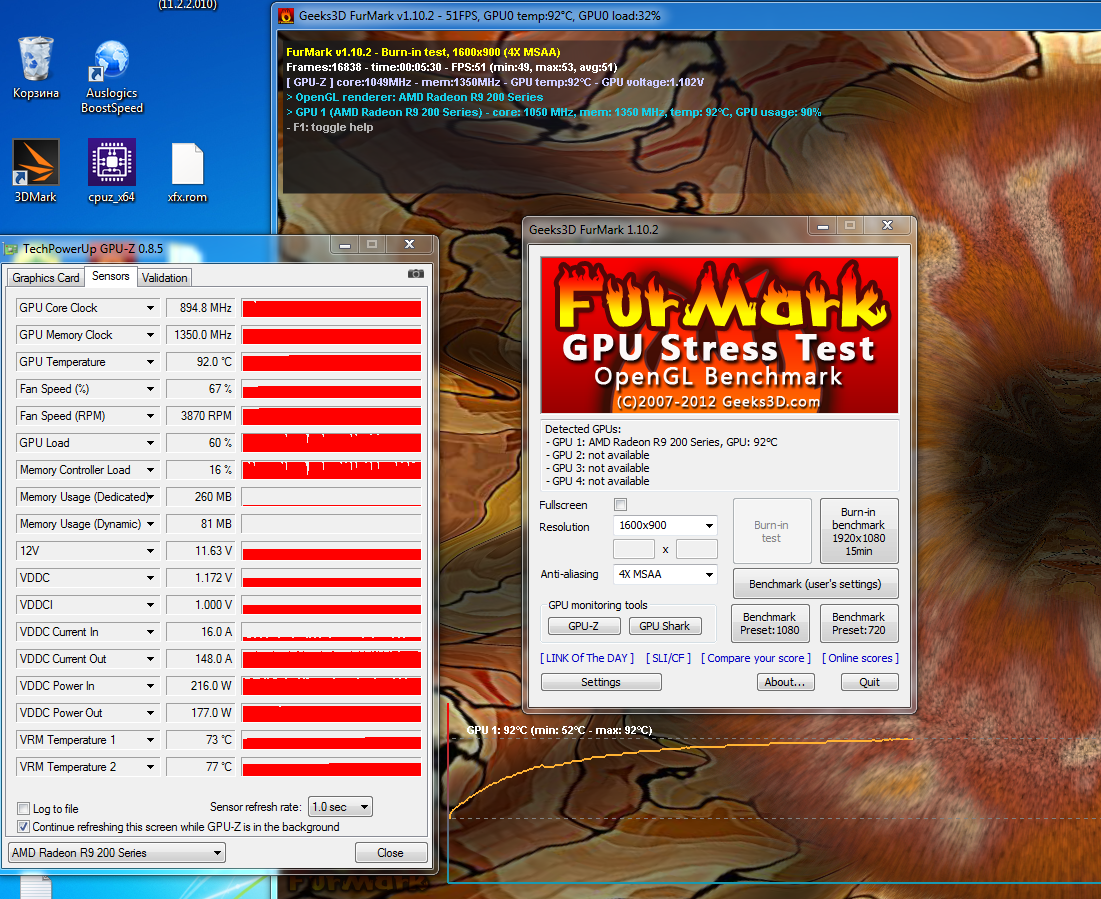Run Benchmark Preset:720

point(859,624)
